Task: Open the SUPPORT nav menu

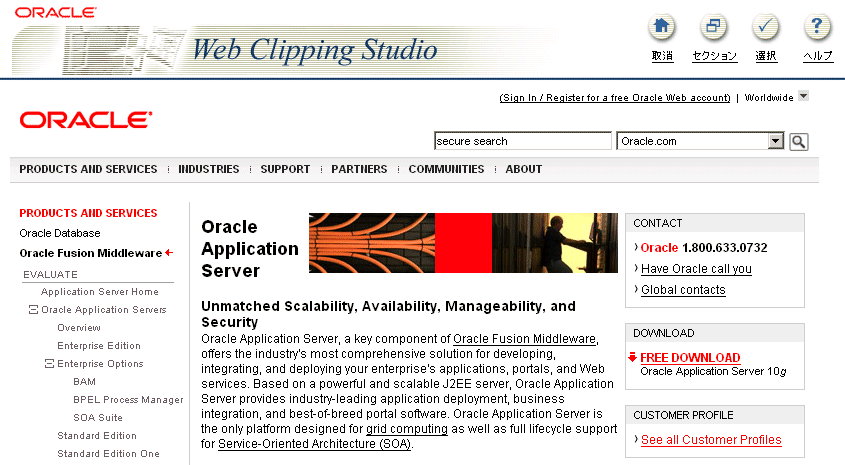Action: point(285,169)
